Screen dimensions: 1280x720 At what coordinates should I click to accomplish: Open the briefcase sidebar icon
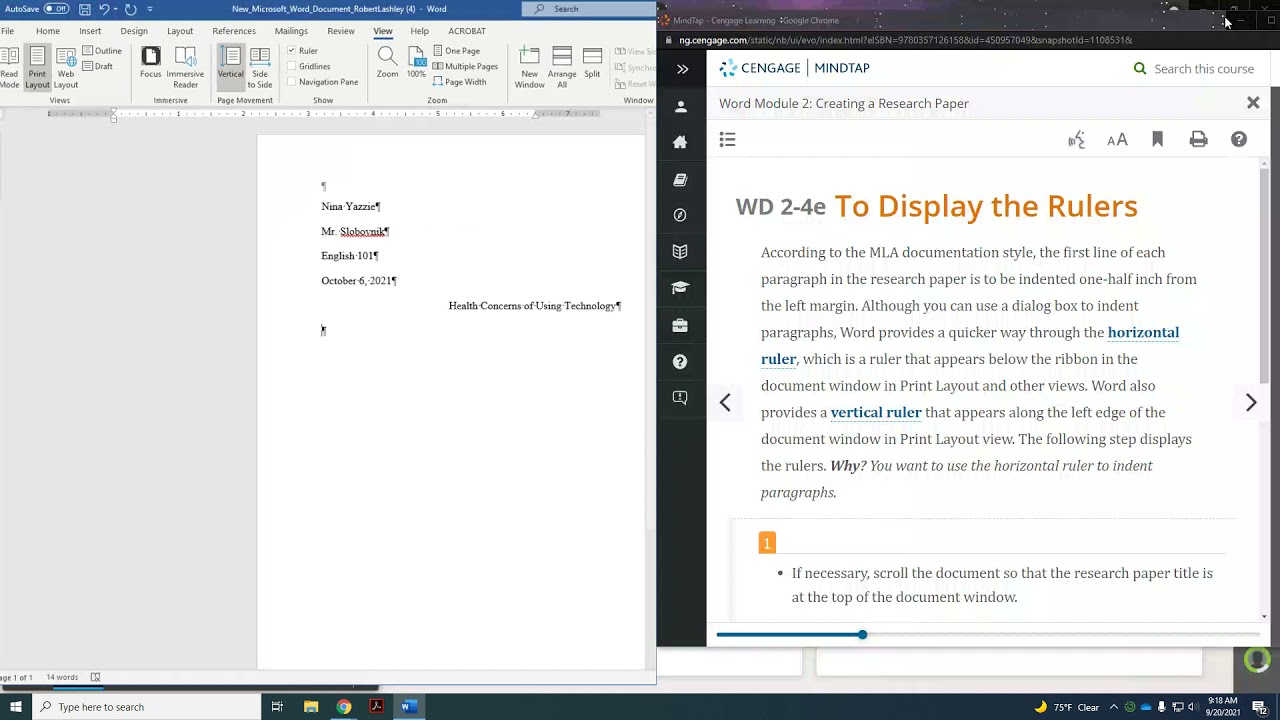[680, 325]
